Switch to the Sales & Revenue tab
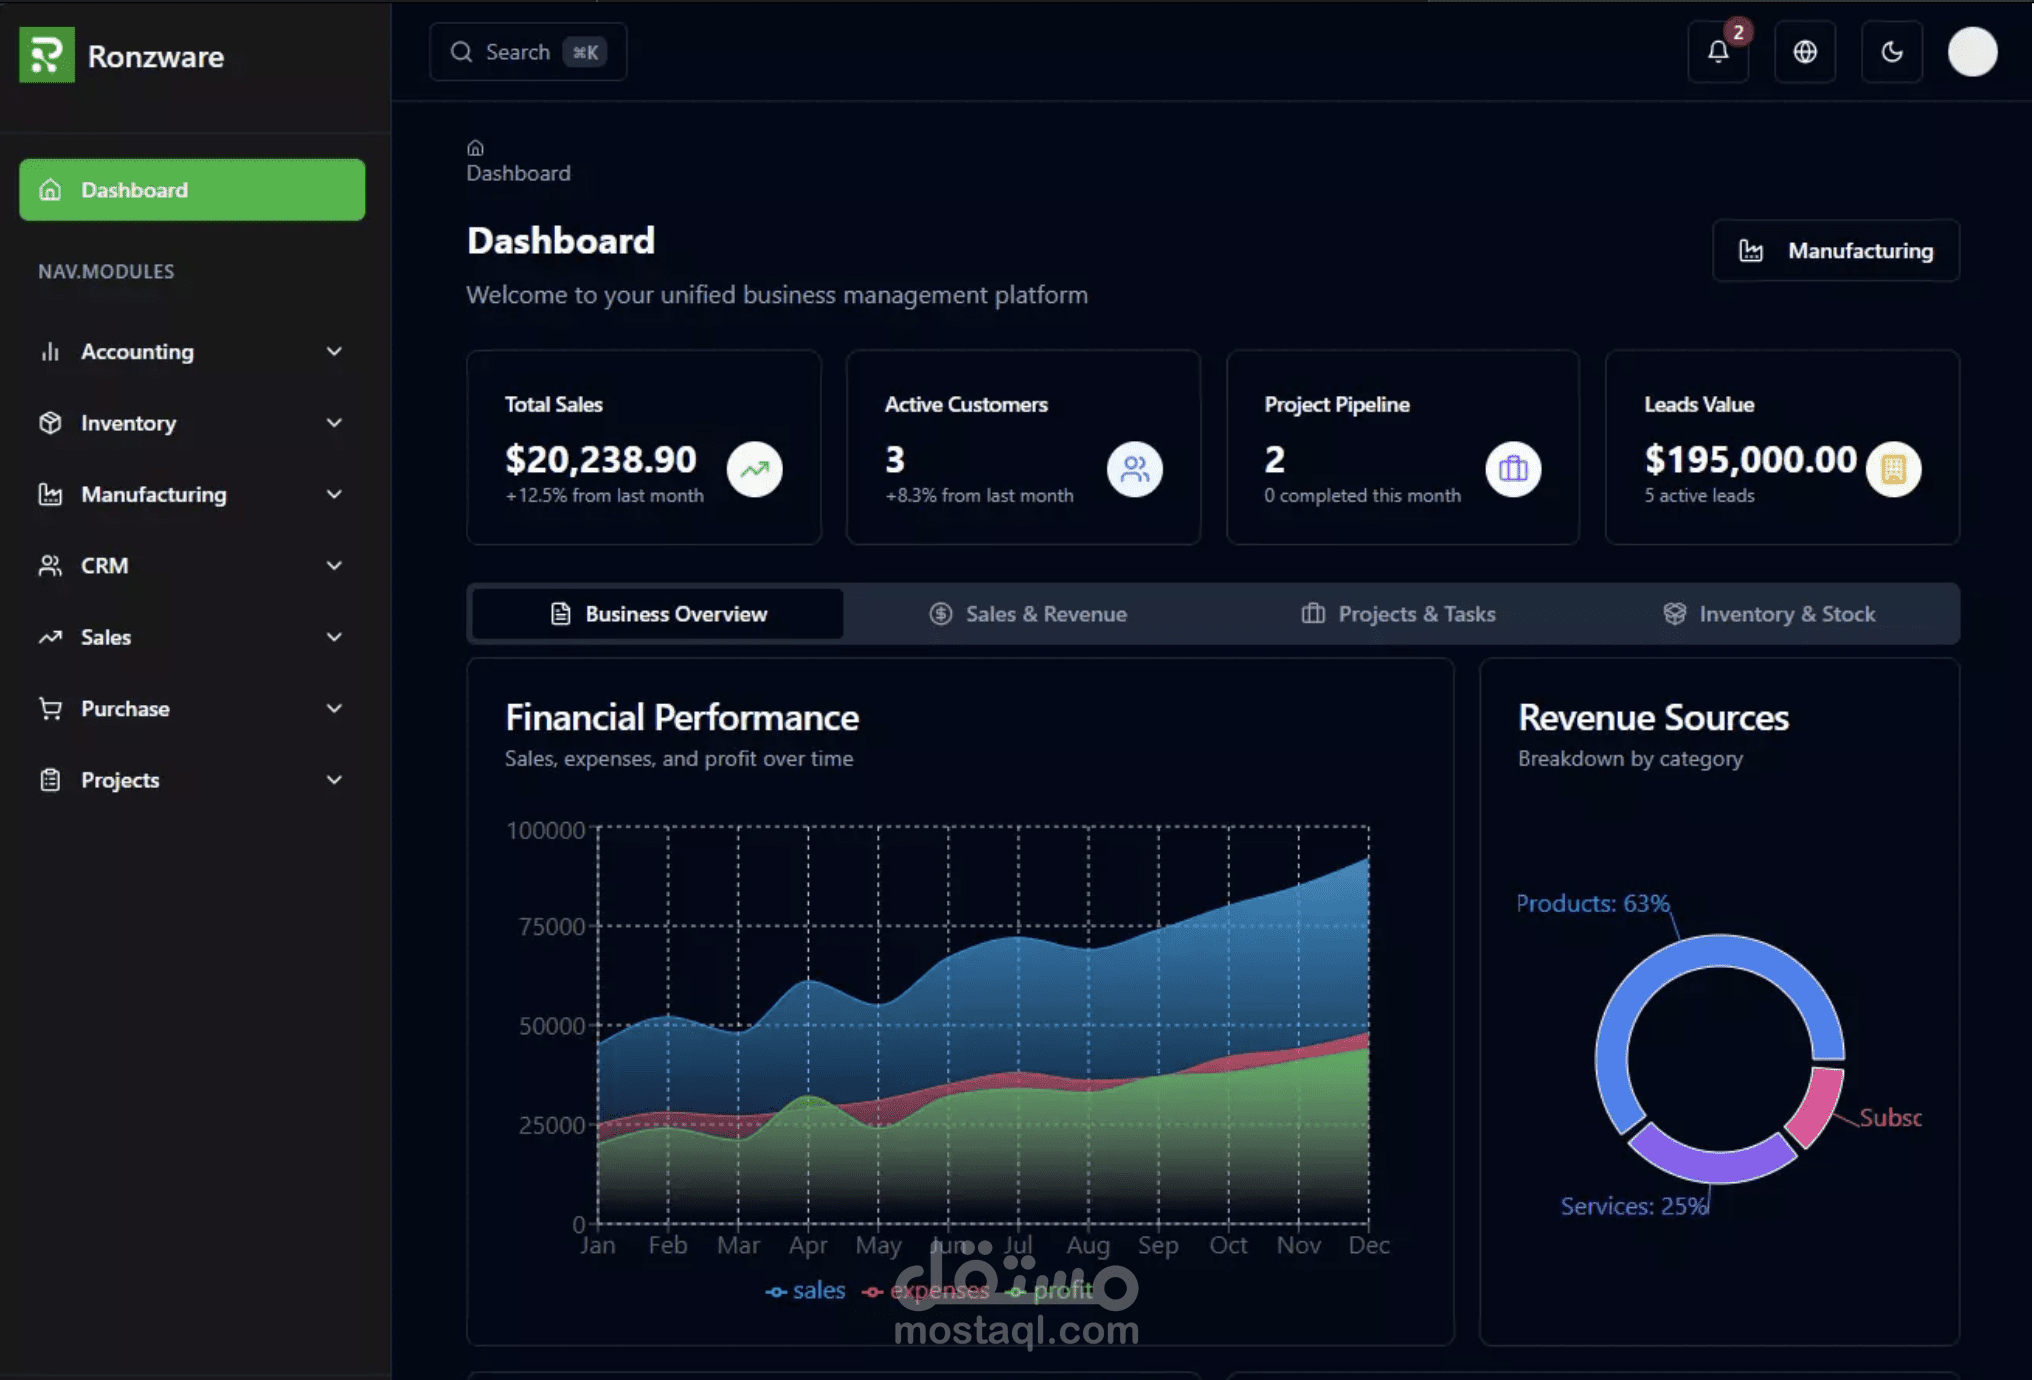 pyautogui.click(x=1028, y=614)
